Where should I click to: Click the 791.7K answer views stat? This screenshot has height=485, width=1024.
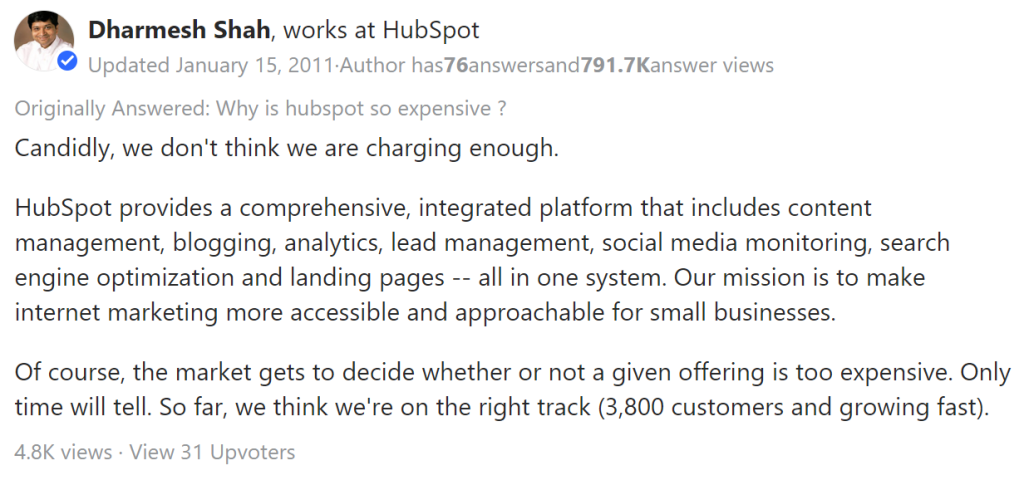[677, 65]
